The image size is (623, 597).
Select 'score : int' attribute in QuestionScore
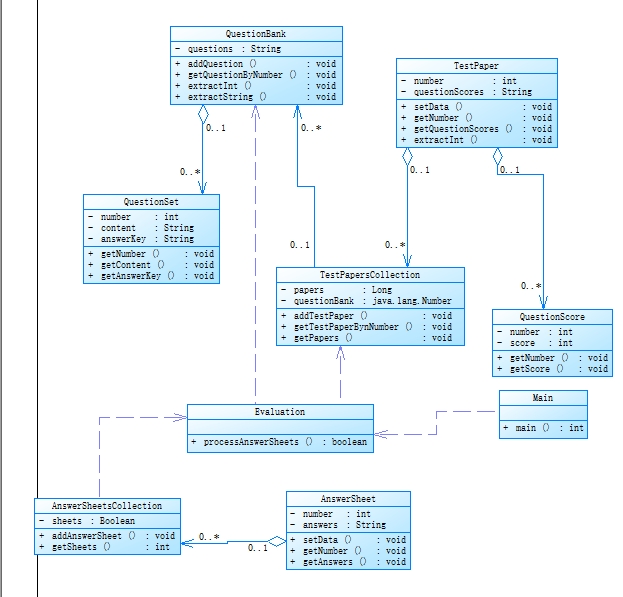[535, 343]
